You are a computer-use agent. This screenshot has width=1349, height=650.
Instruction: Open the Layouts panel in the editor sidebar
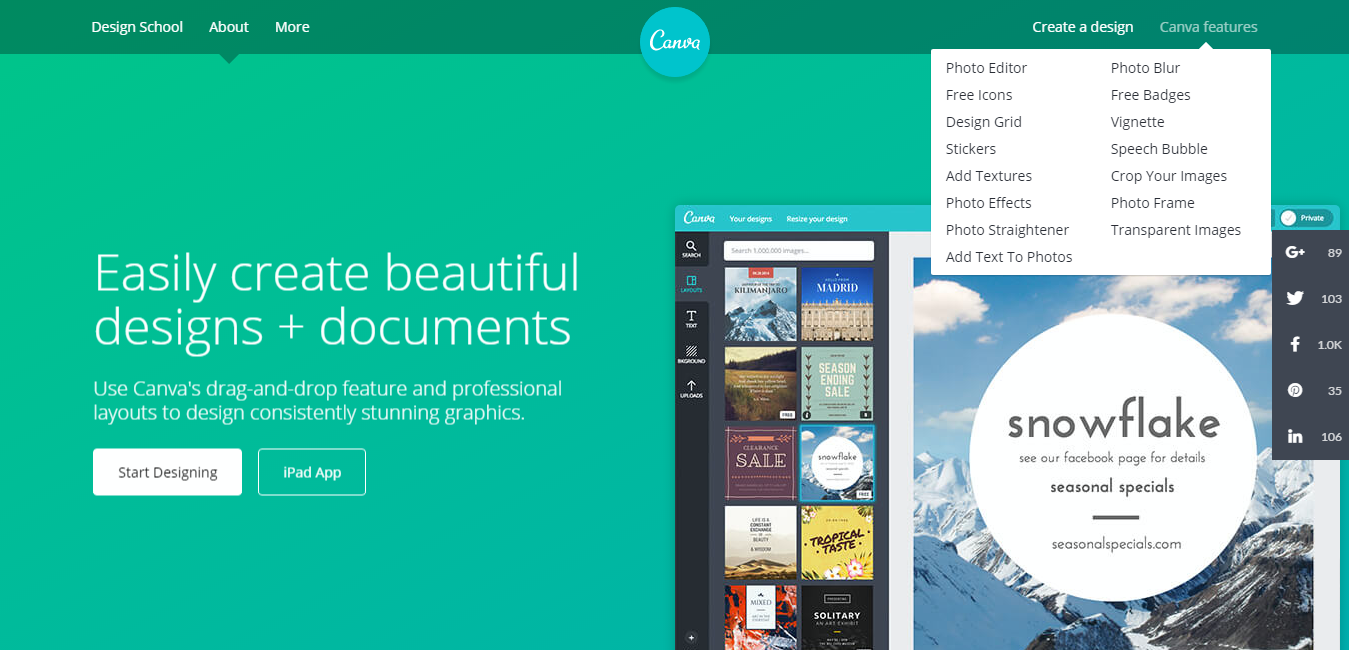point(691,284)
